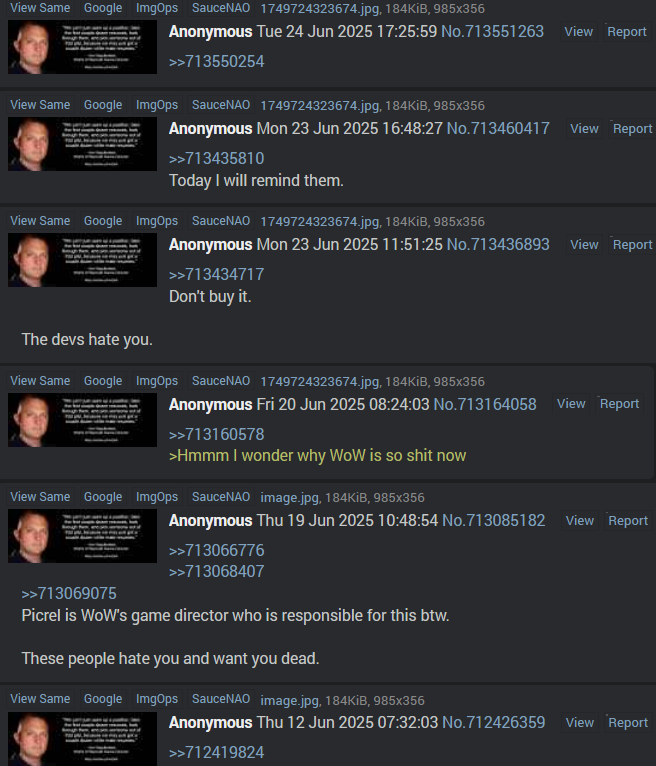Follow quote link >>713550254
Viewport: 656px width, 766px height.
click(216, 62)
